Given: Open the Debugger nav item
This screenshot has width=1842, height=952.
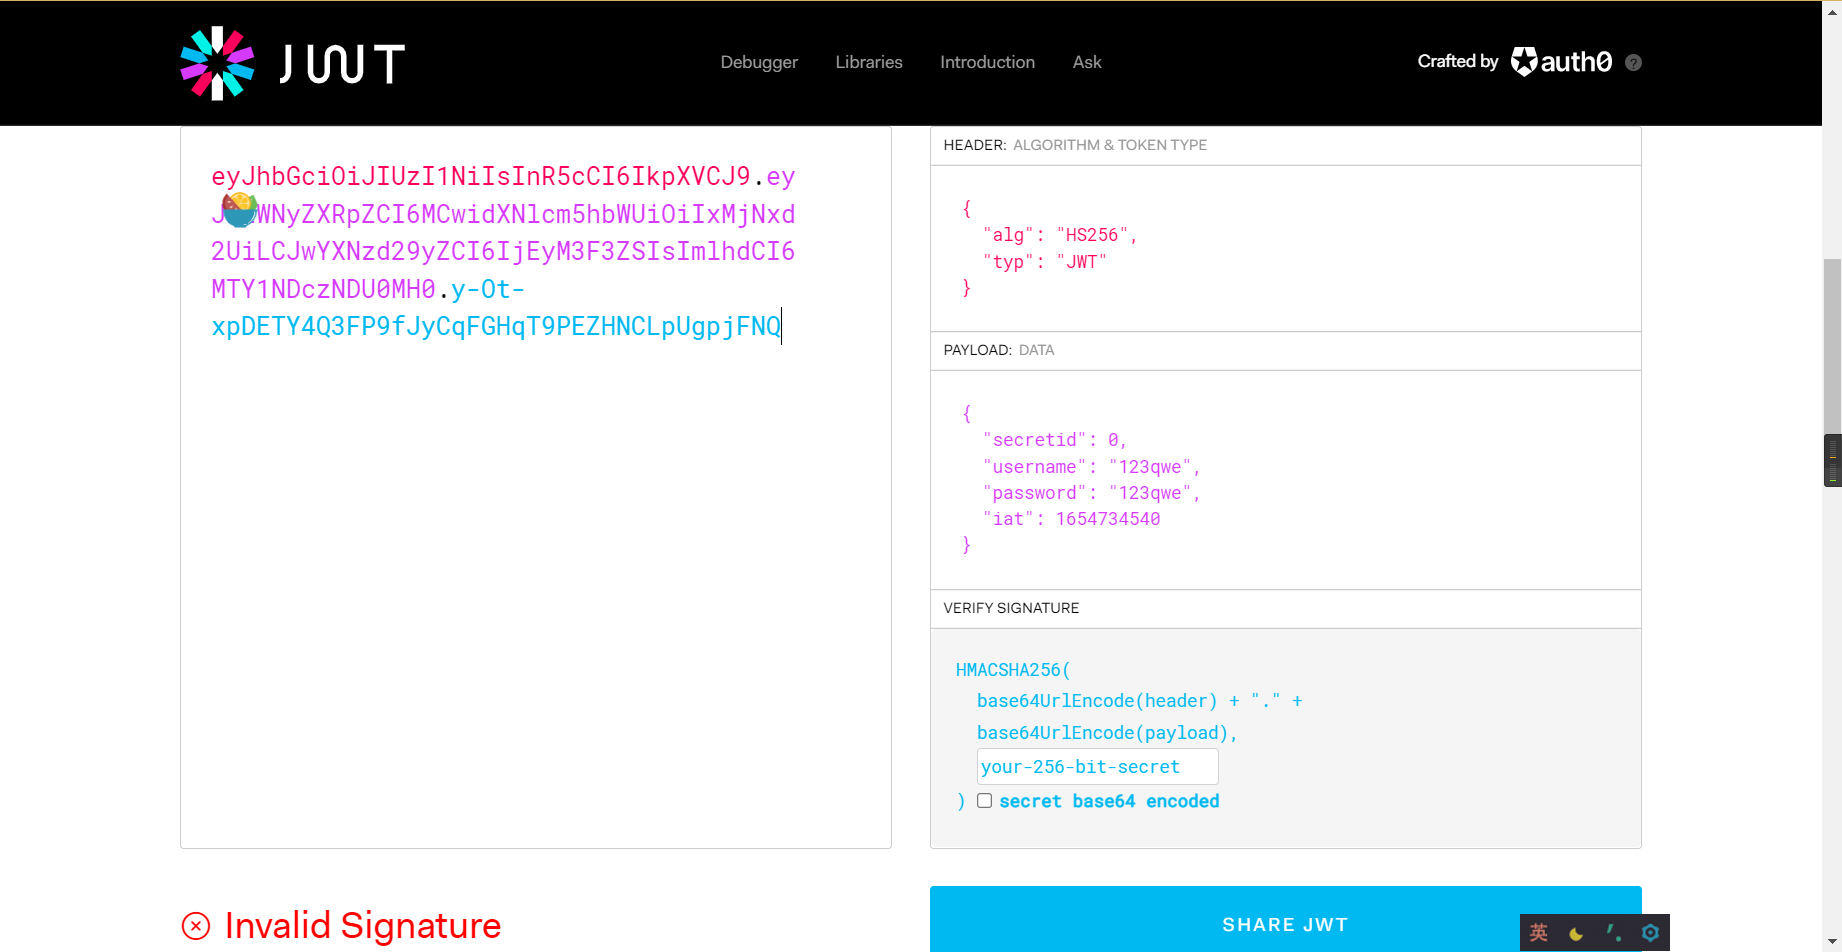Looking at the screenshot, I should click(759, 62).
